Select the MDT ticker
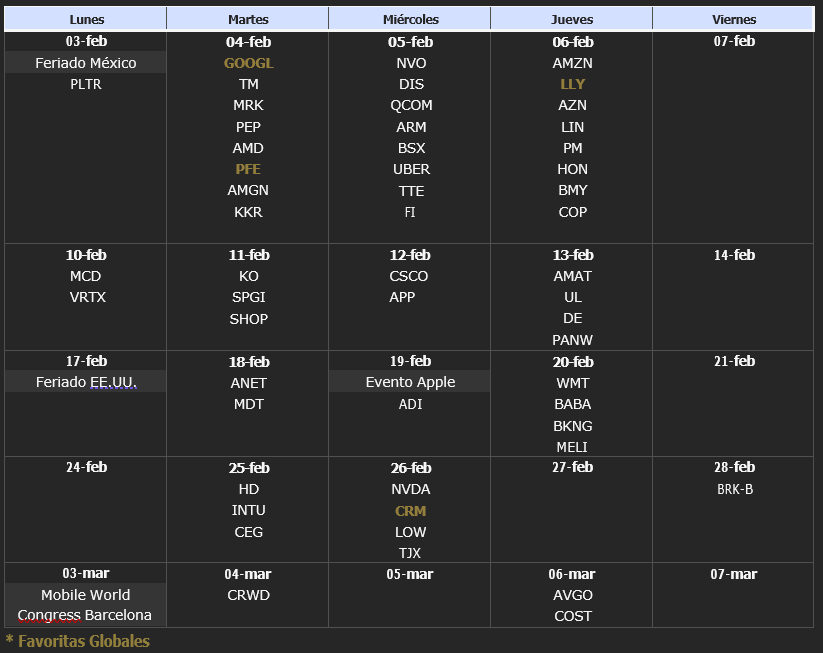 click(x=248, y=404)
